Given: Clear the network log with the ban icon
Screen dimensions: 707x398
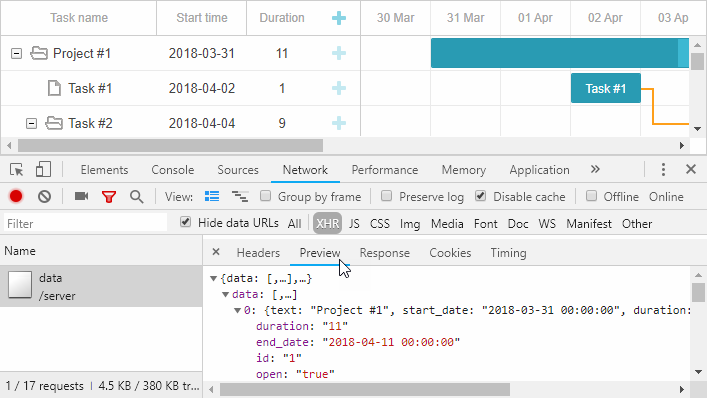Looking at the screenshot, I should coord(44,197).
